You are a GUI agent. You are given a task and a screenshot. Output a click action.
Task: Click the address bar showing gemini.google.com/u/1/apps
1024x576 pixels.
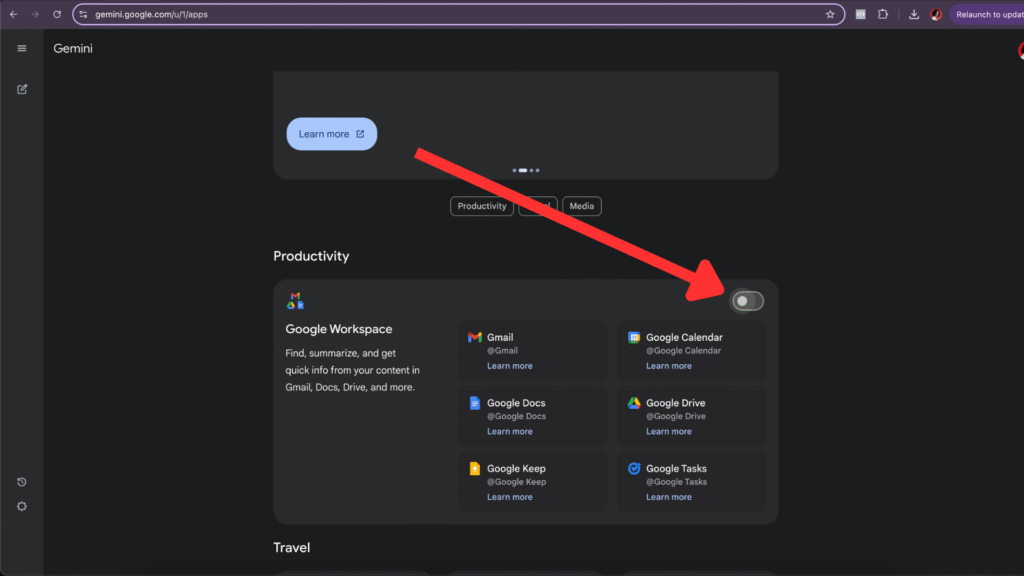click(458, 14)
